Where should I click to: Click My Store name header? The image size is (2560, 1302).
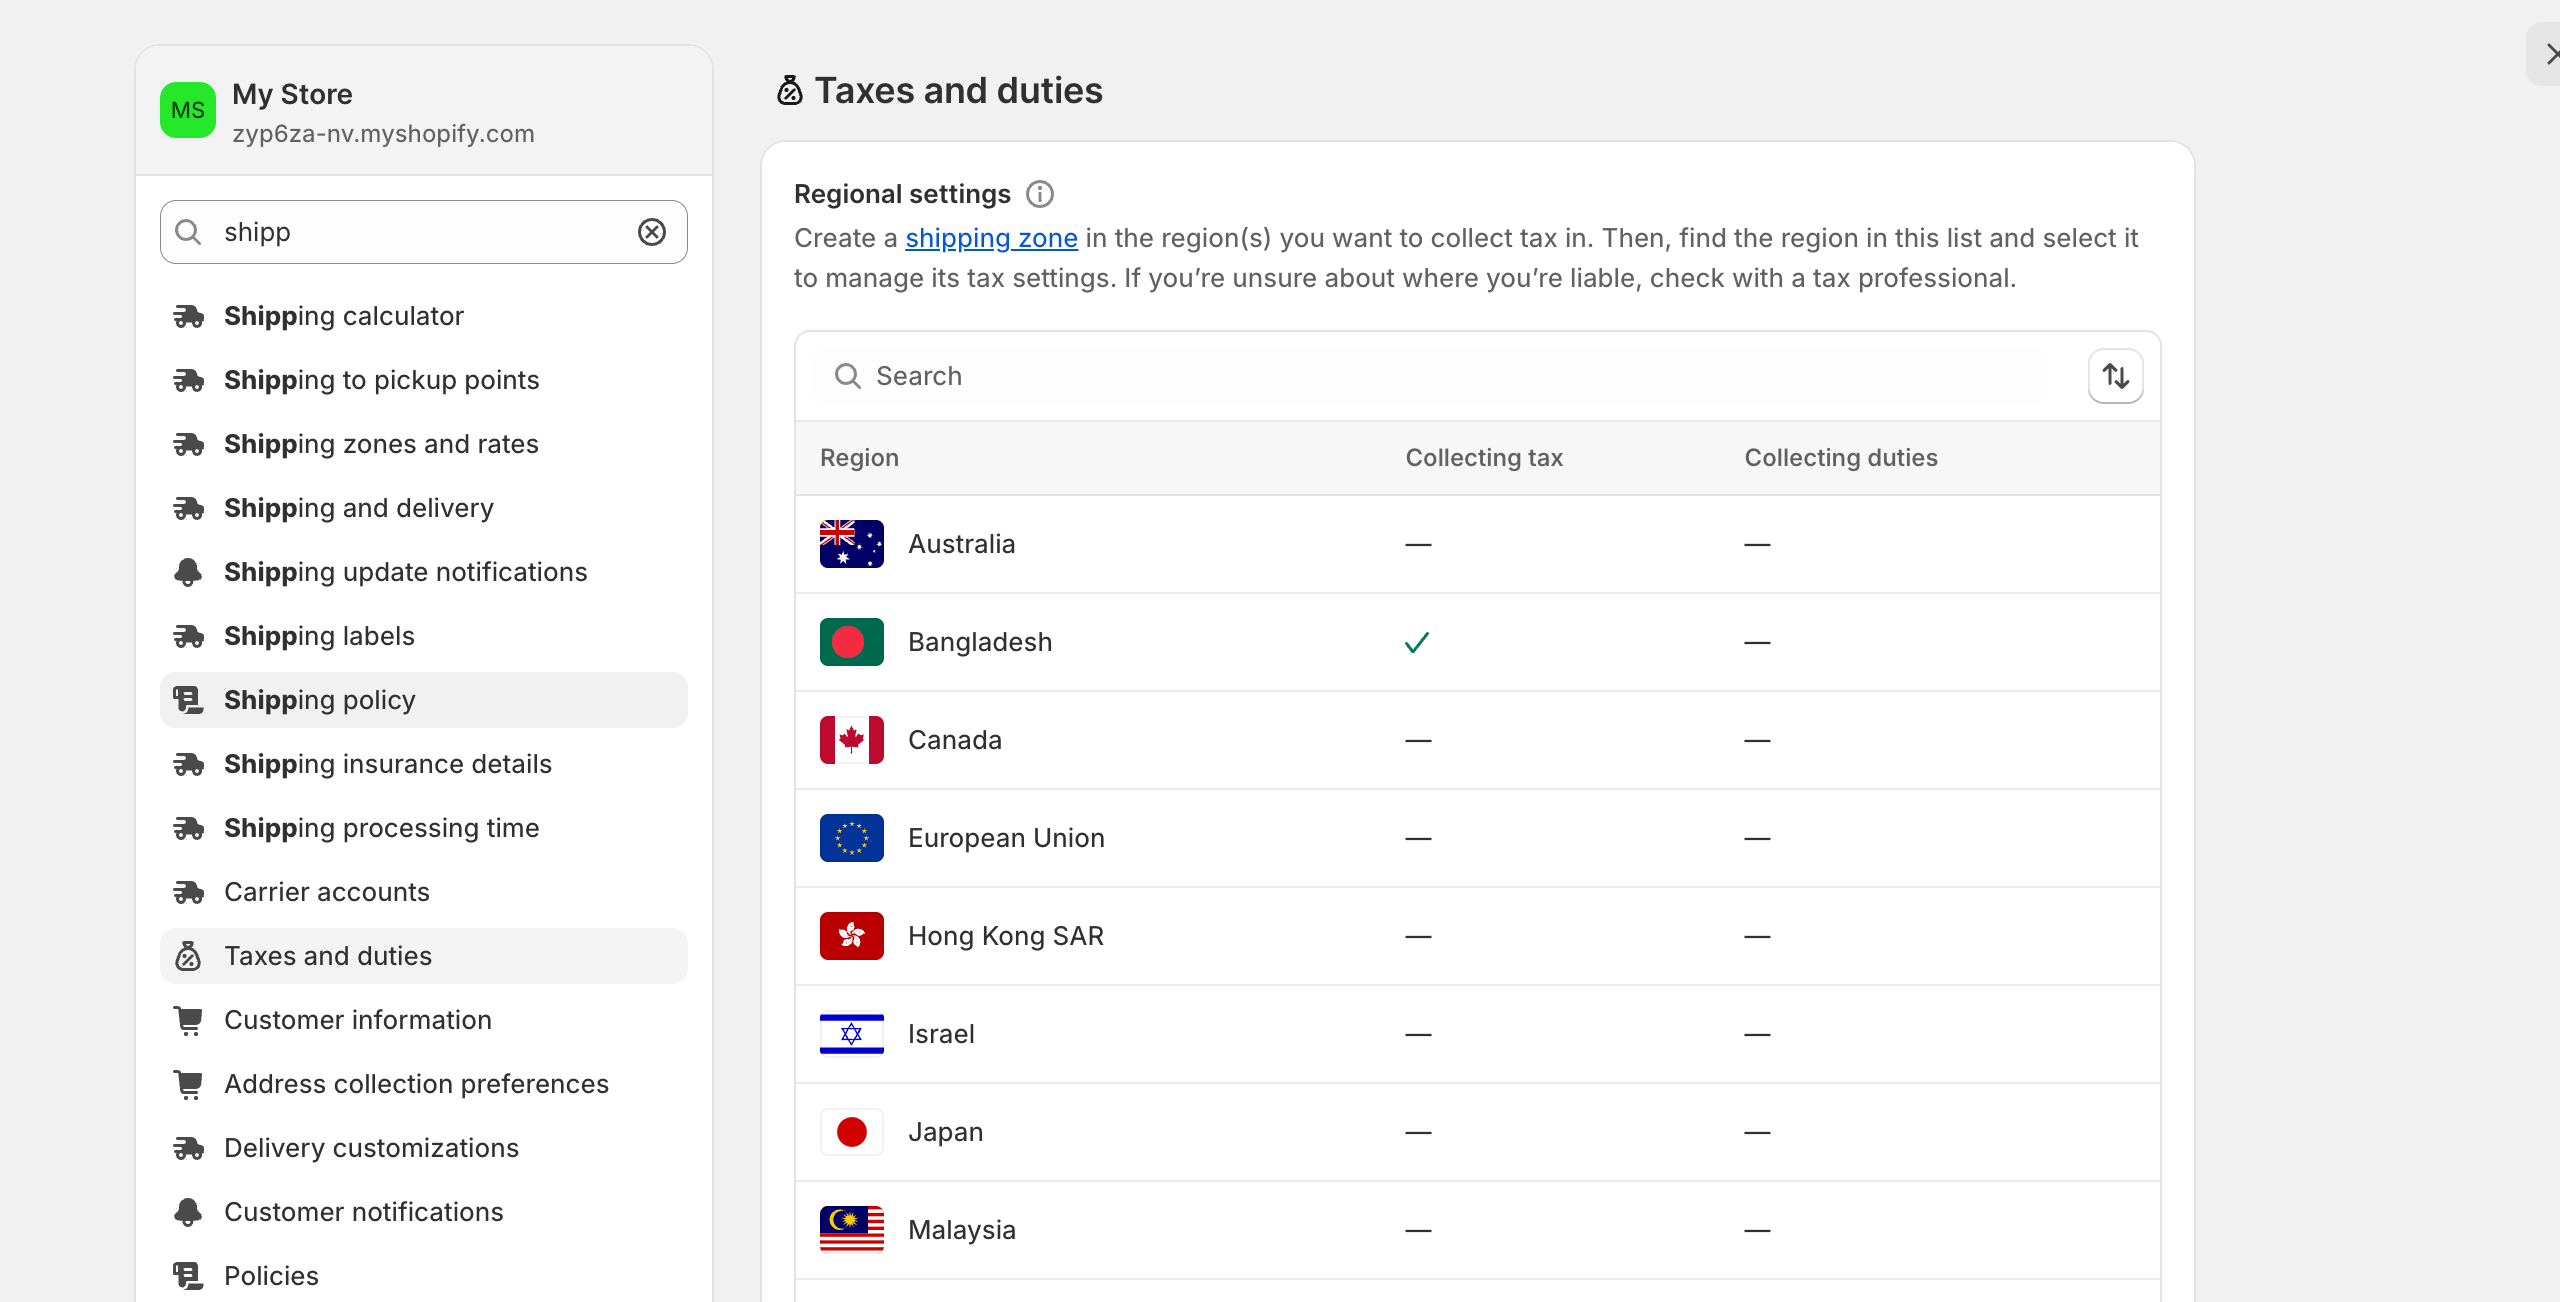click(292, 94)
